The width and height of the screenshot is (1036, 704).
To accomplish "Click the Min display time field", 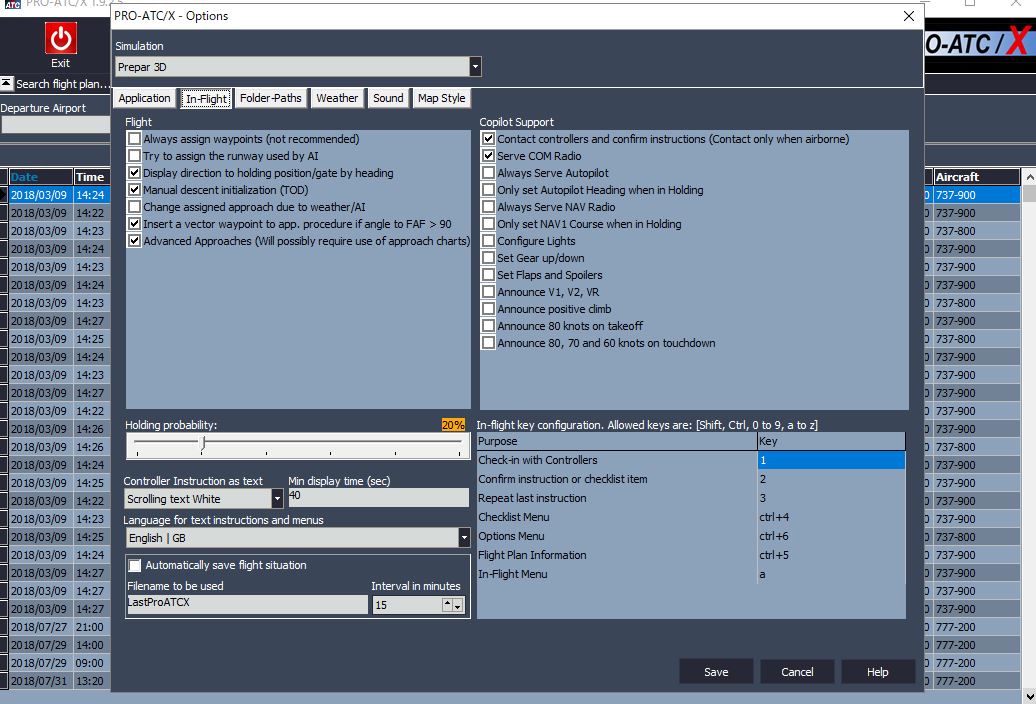I will (x=378, y=497).
